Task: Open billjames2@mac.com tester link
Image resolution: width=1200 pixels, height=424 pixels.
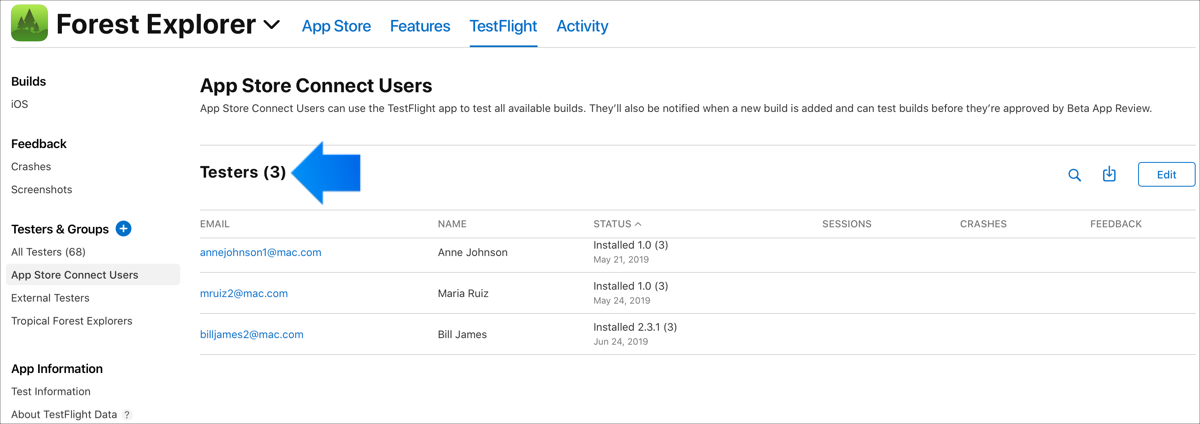Action: (x=252, y=334)
